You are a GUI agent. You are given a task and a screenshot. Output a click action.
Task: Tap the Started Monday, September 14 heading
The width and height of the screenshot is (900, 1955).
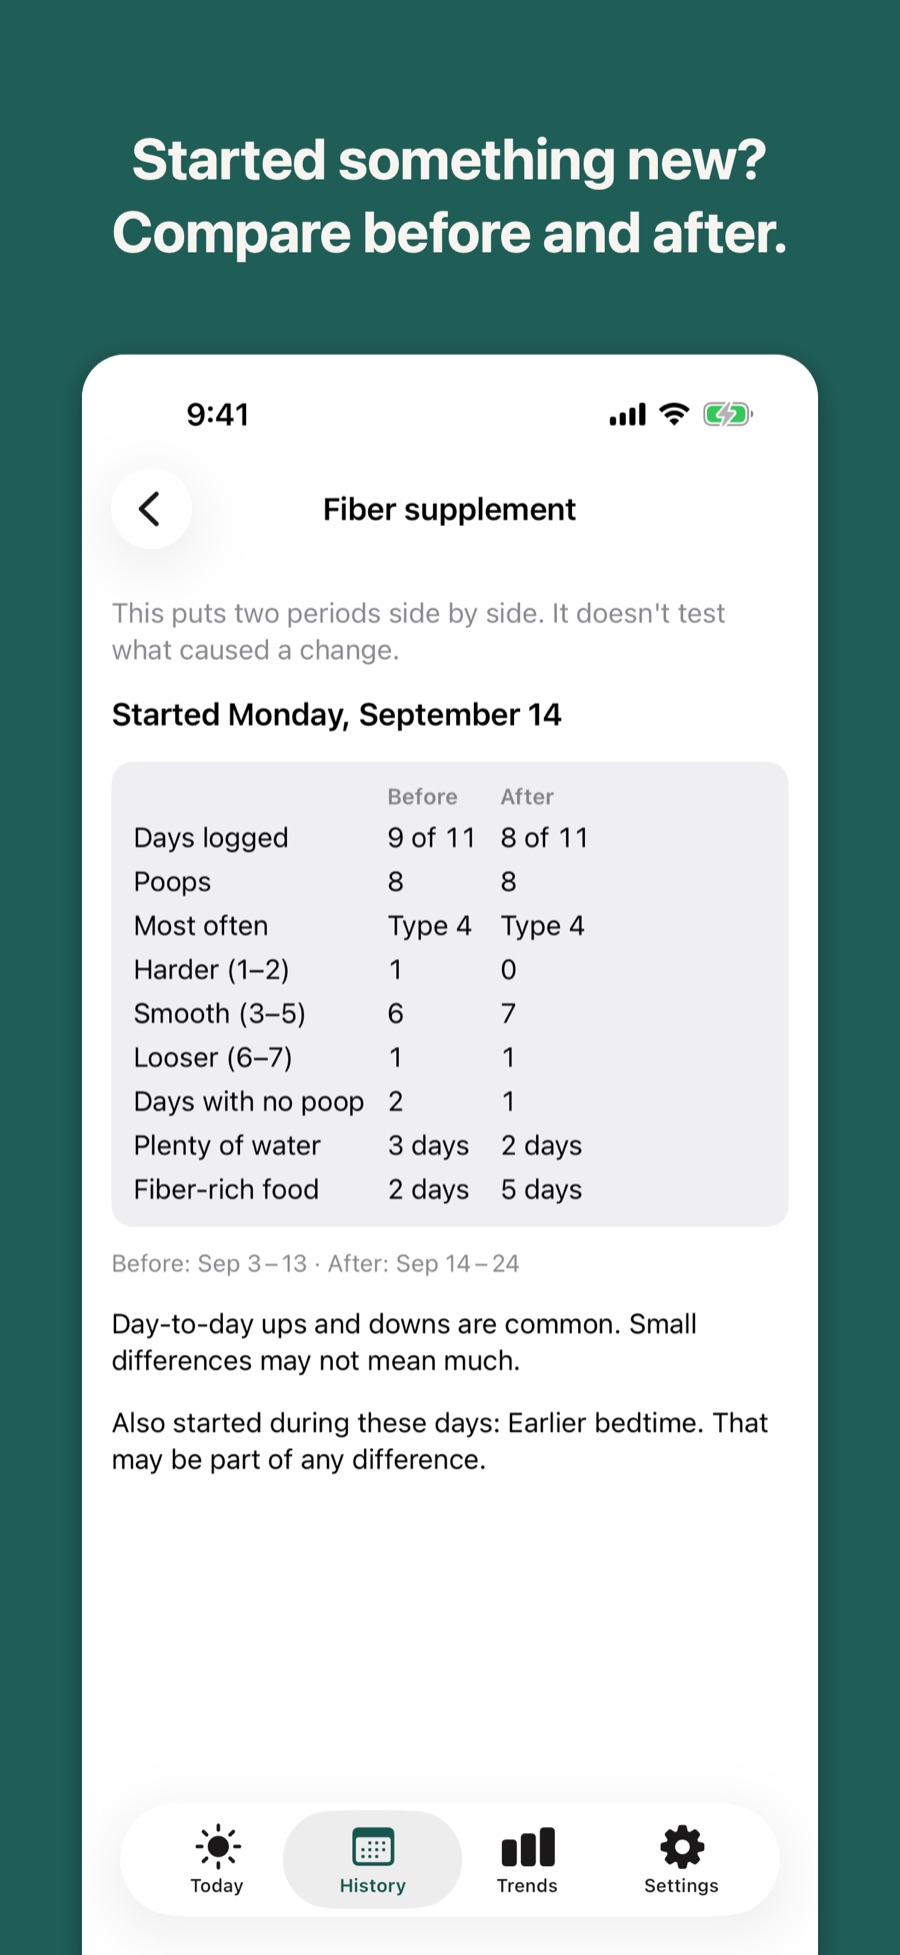coord(336,715)
